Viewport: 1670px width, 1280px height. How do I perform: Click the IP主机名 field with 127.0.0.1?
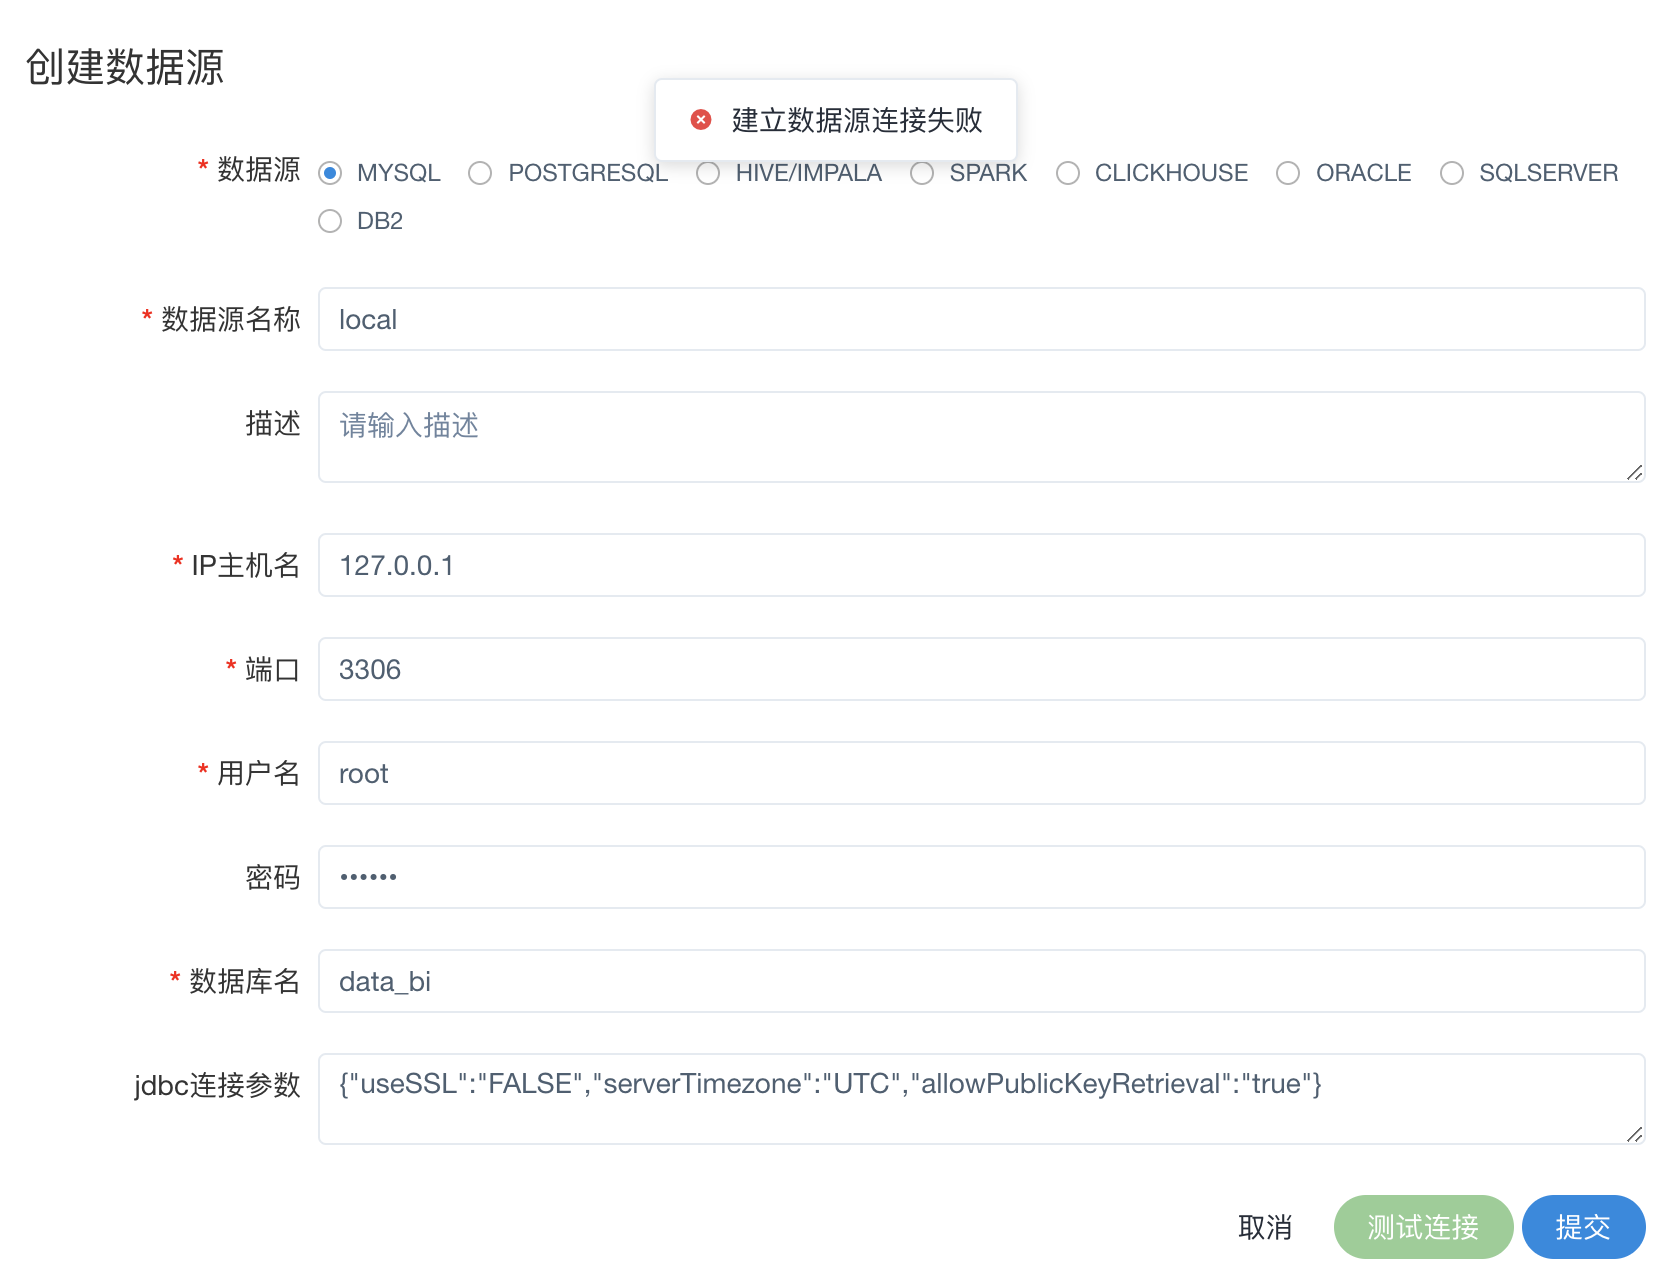pyautogui.click(x=981, y=565)
